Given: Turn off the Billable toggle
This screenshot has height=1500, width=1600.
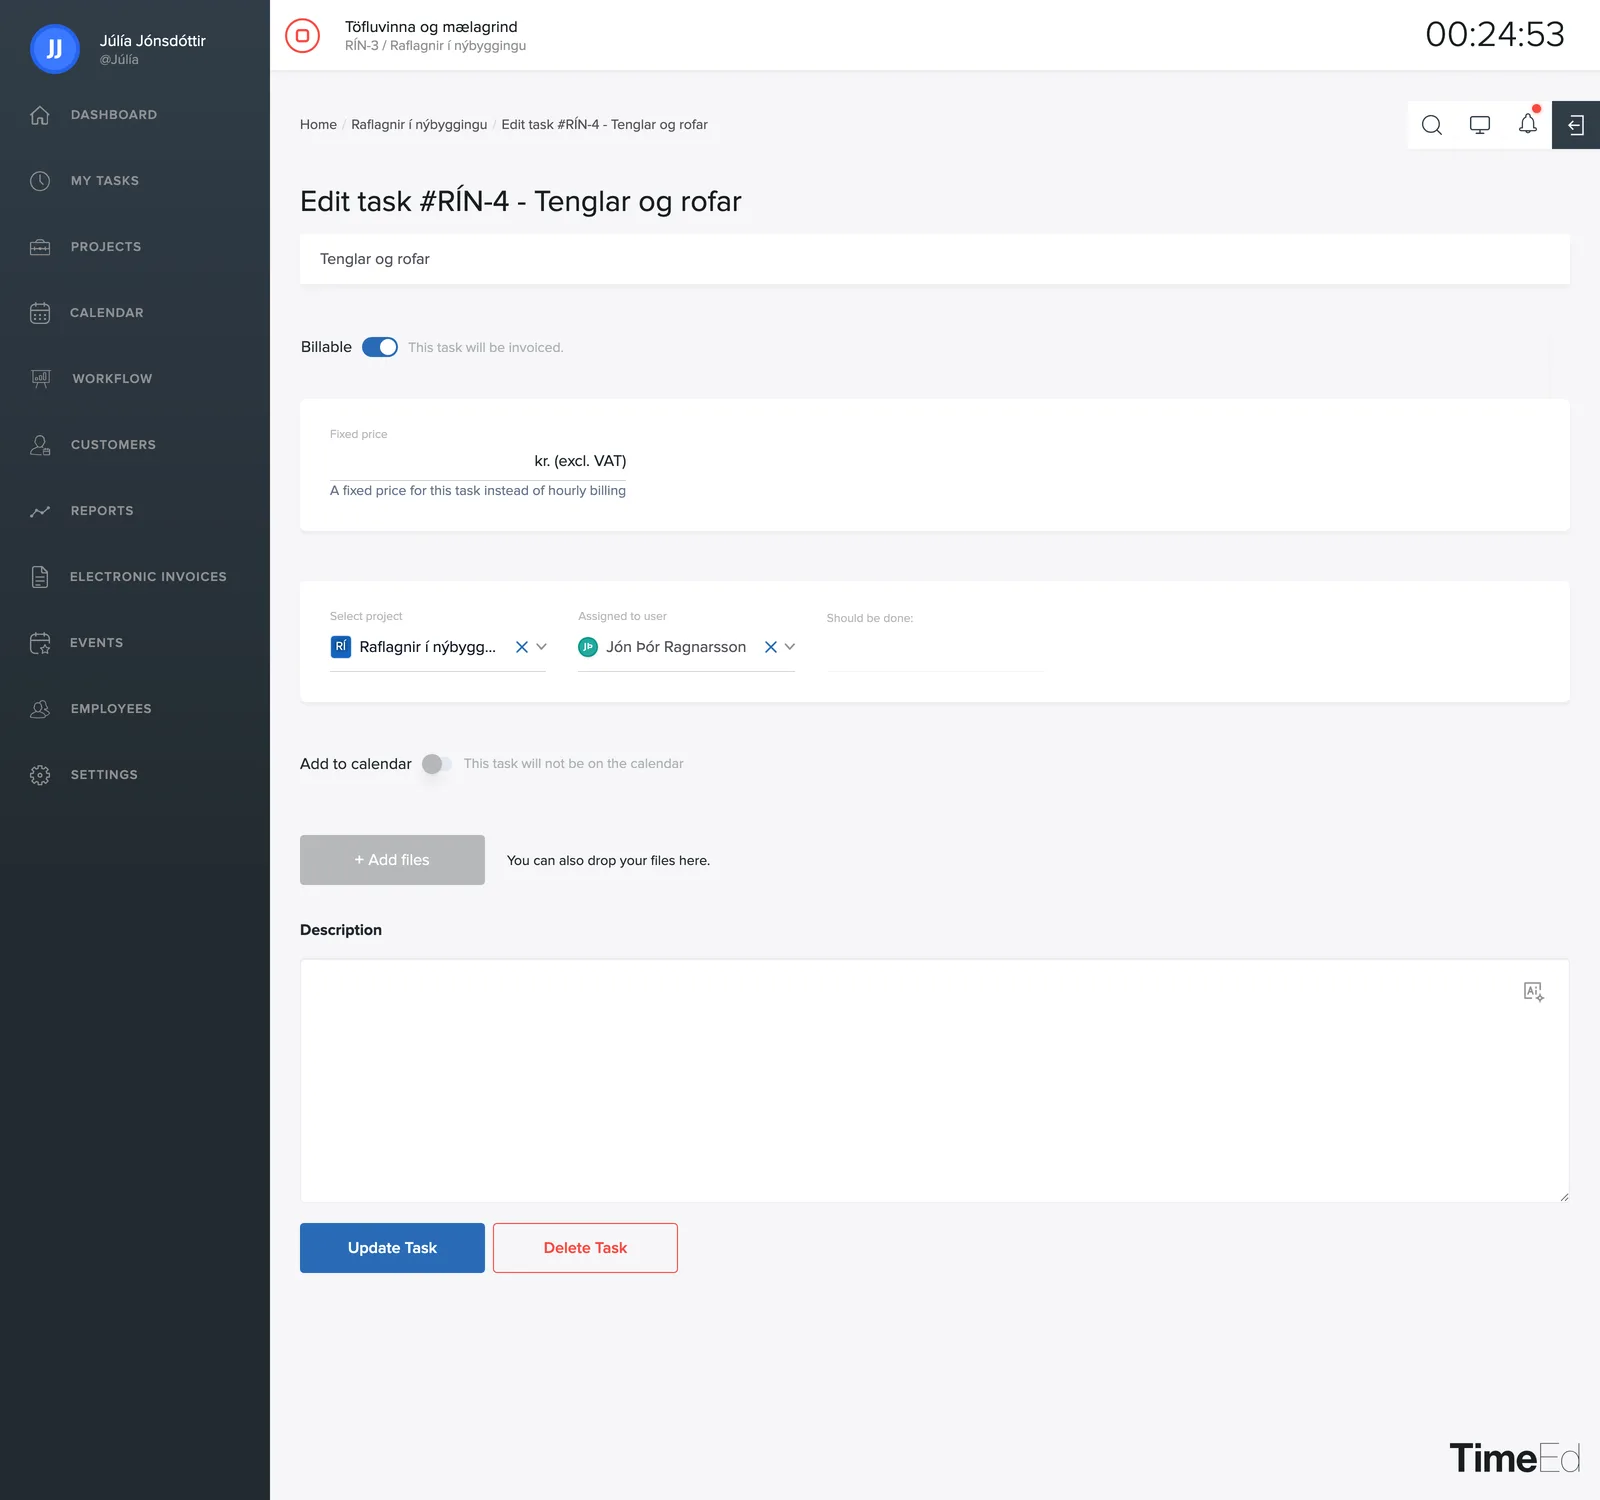Looking at the screenshot, I should coord(380,347).
